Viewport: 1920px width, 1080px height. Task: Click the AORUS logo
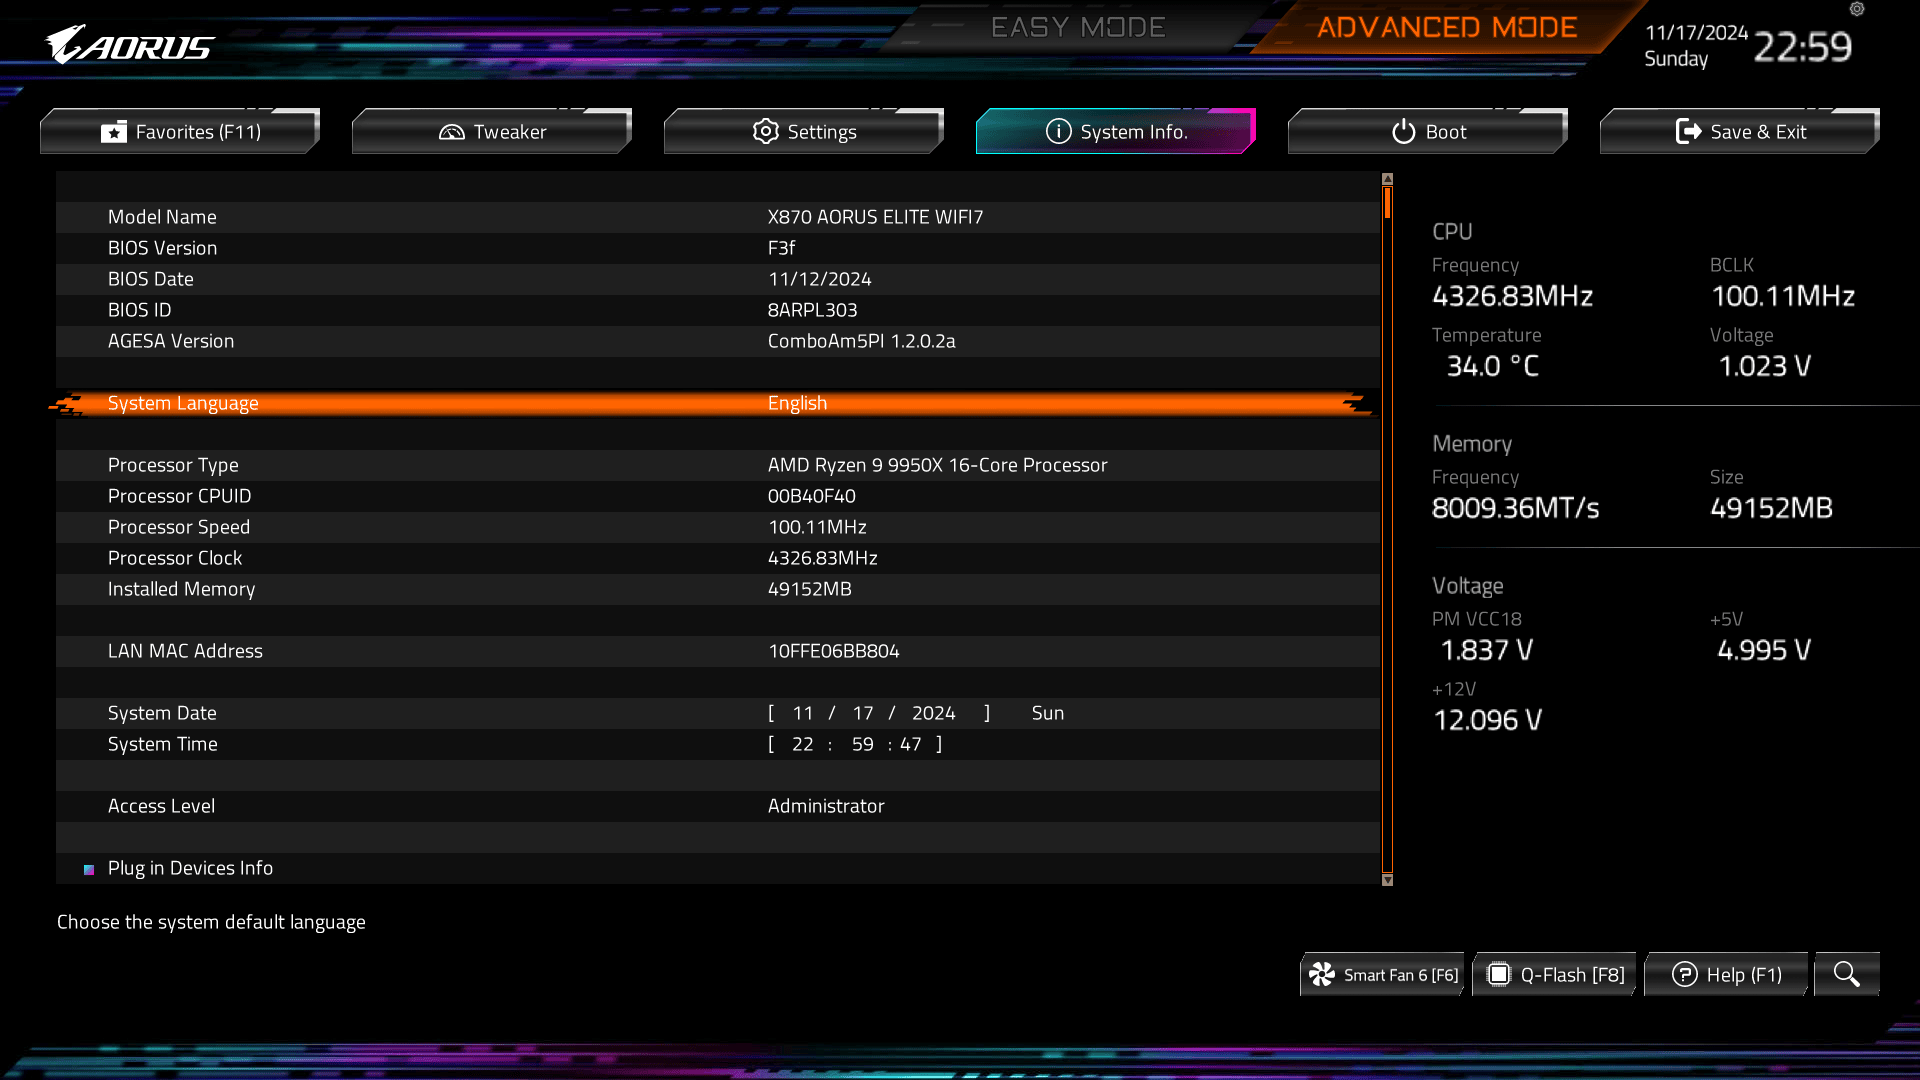click(130, 45)
